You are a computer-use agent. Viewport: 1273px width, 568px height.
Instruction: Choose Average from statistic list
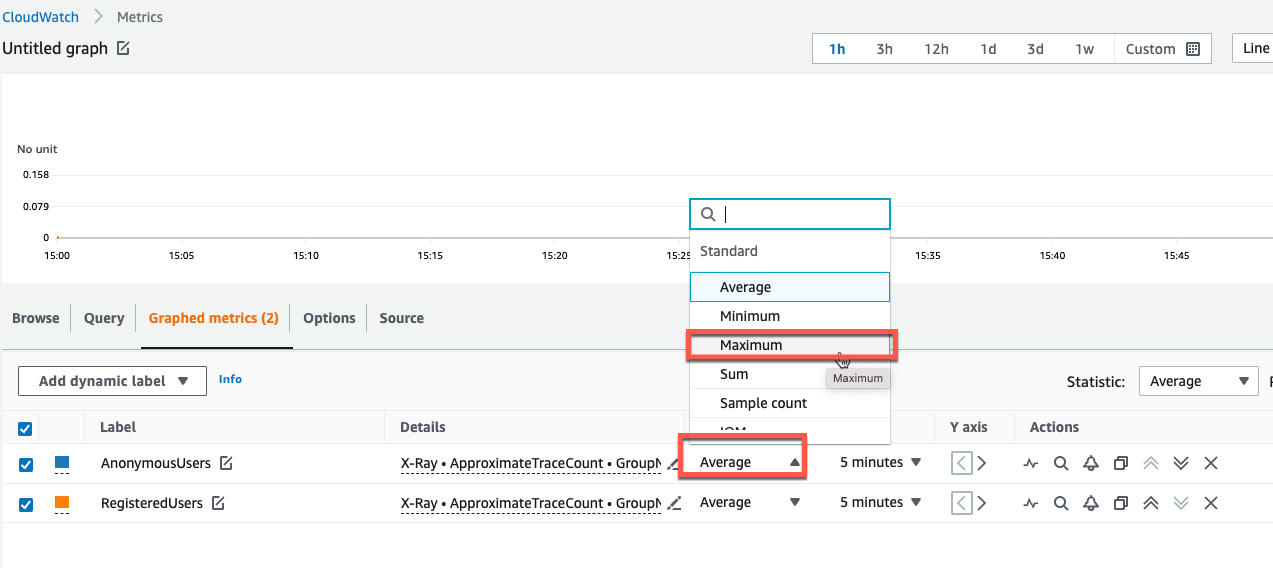pyautogui.click(x=789, y=287)
